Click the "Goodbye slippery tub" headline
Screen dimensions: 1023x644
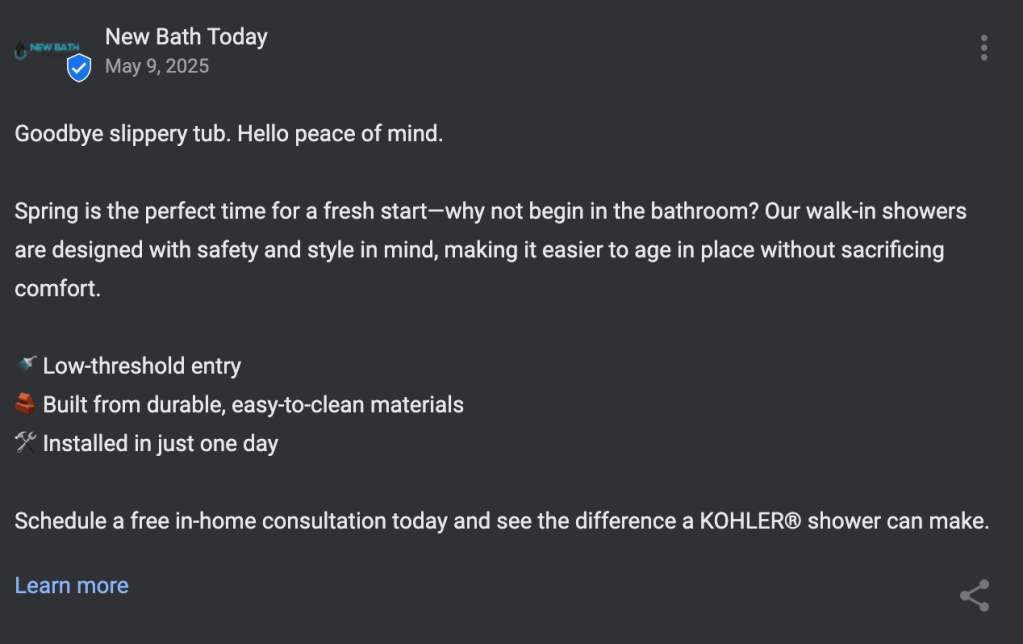(123, 133)
